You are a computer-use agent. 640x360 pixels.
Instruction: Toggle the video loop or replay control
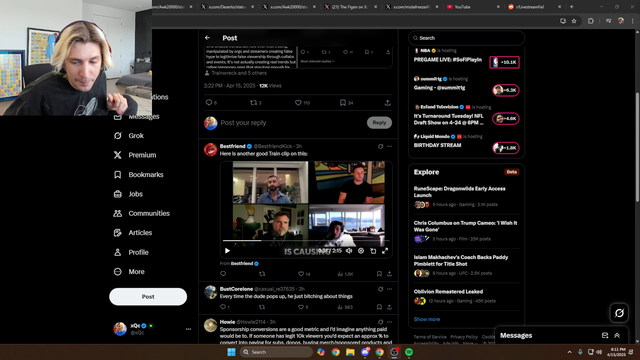[373, 251]
